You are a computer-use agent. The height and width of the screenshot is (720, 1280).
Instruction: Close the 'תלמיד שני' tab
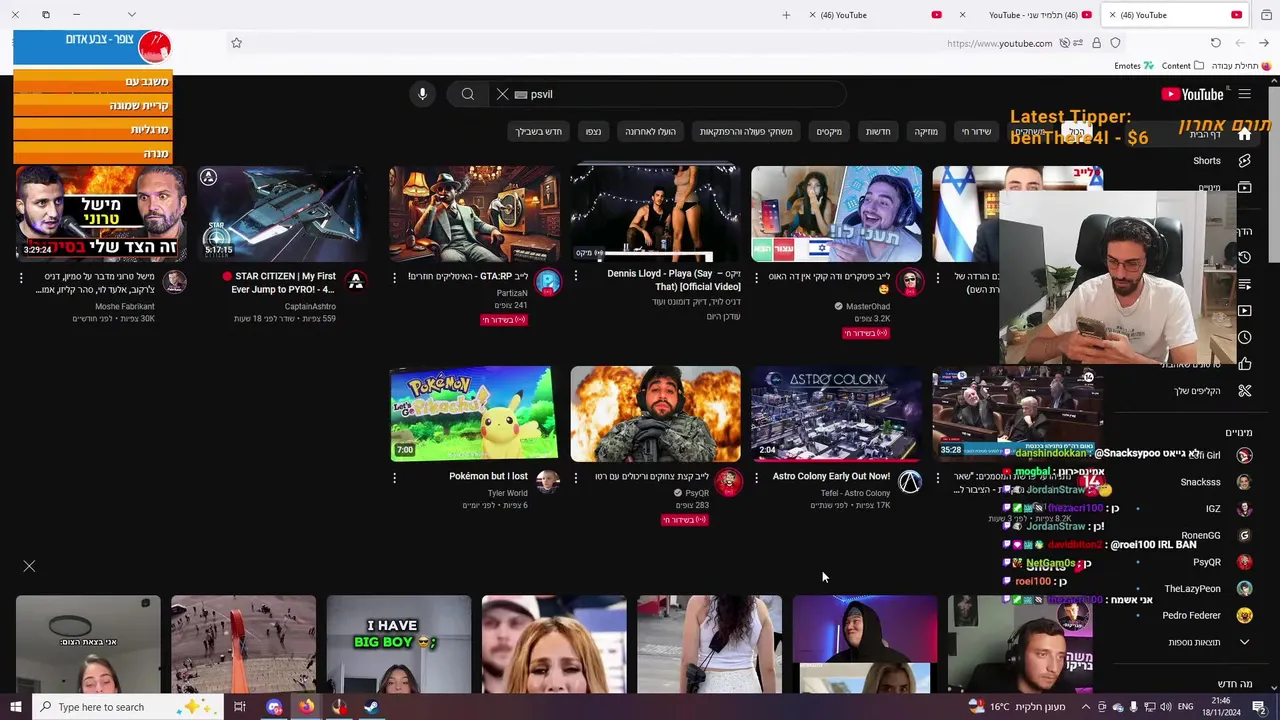tap(962, 15)
